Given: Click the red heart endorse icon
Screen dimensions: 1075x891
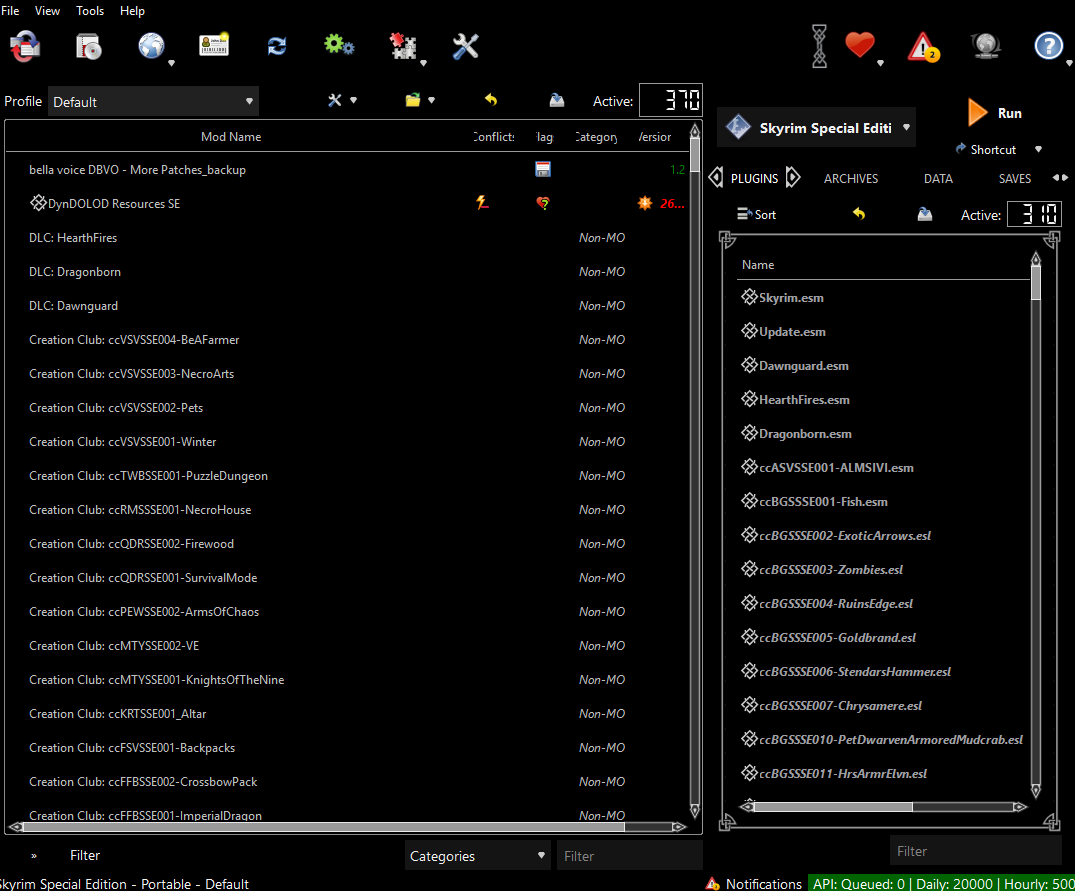Looking at the screenshot, I should pyautogui.click(x=860, y=45).
